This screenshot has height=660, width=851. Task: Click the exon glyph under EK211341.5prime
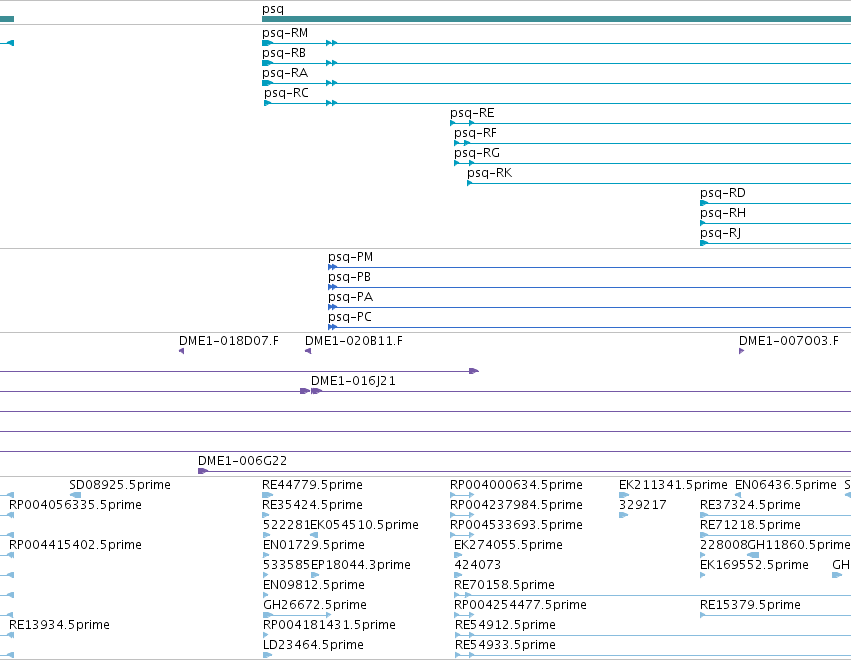[x=624, y=495]
